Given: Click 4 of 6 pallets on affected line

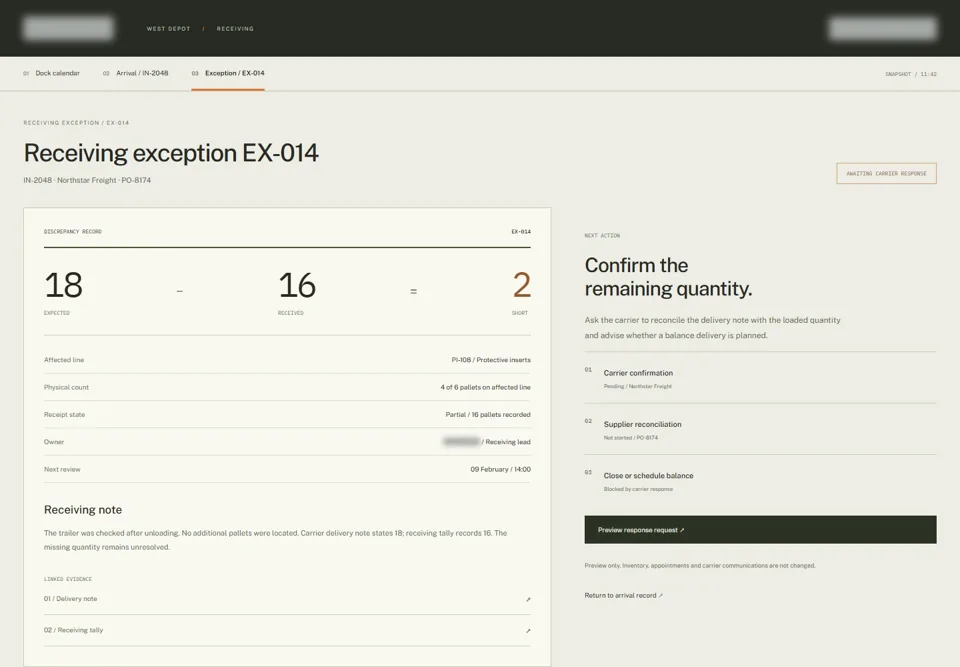Looking at the screenshot, I should tap(486, 387).
